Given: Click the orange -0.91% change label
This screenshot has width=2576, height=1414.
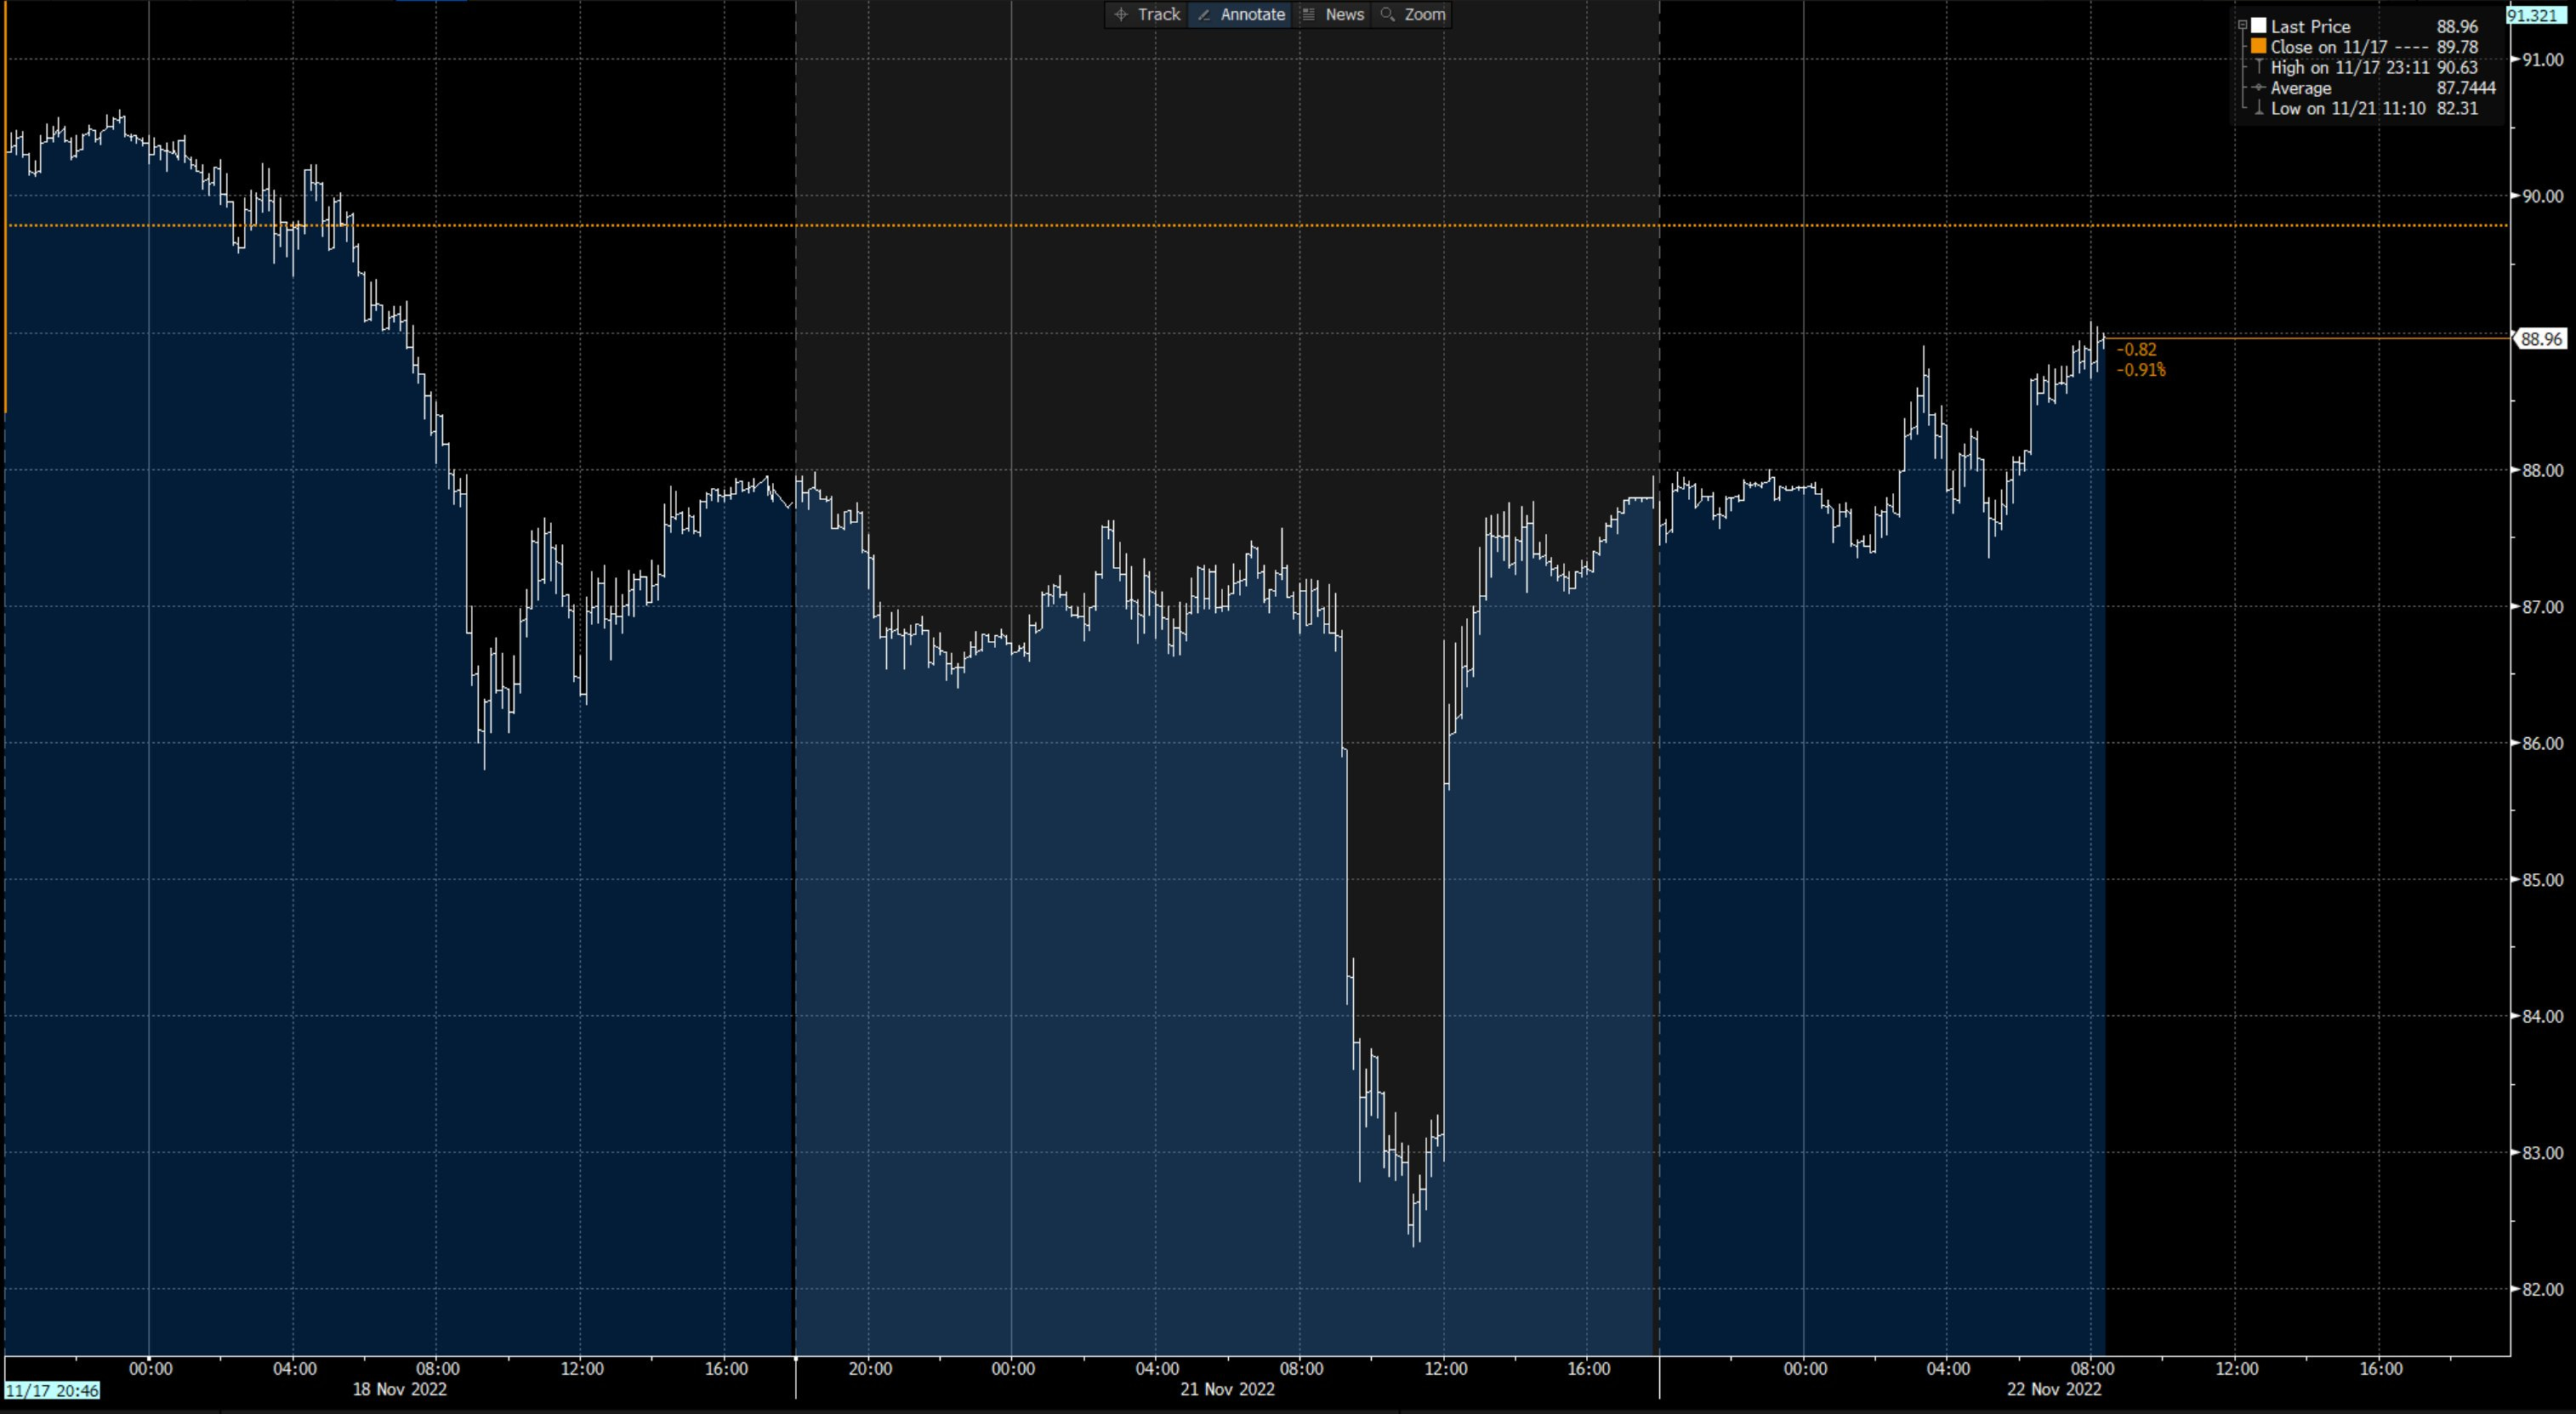Looking at the screenshot, I should (2141, 370).
